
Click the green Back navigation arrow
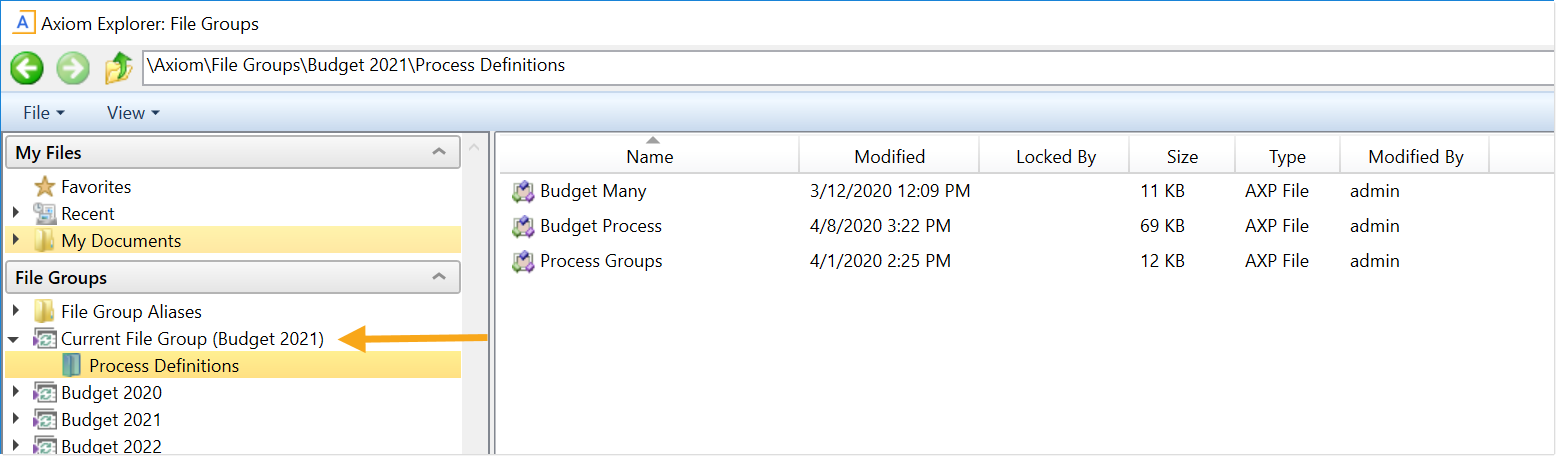coord(27,68)
